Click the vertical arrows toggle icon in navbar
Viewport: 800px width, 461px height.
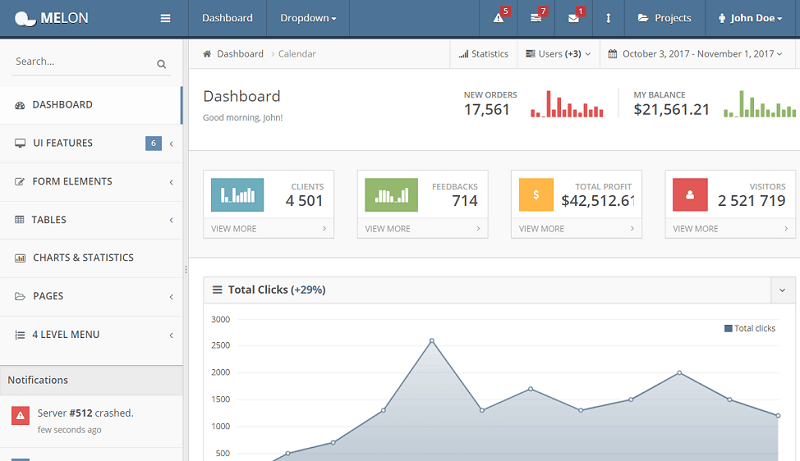click(608, 18)
